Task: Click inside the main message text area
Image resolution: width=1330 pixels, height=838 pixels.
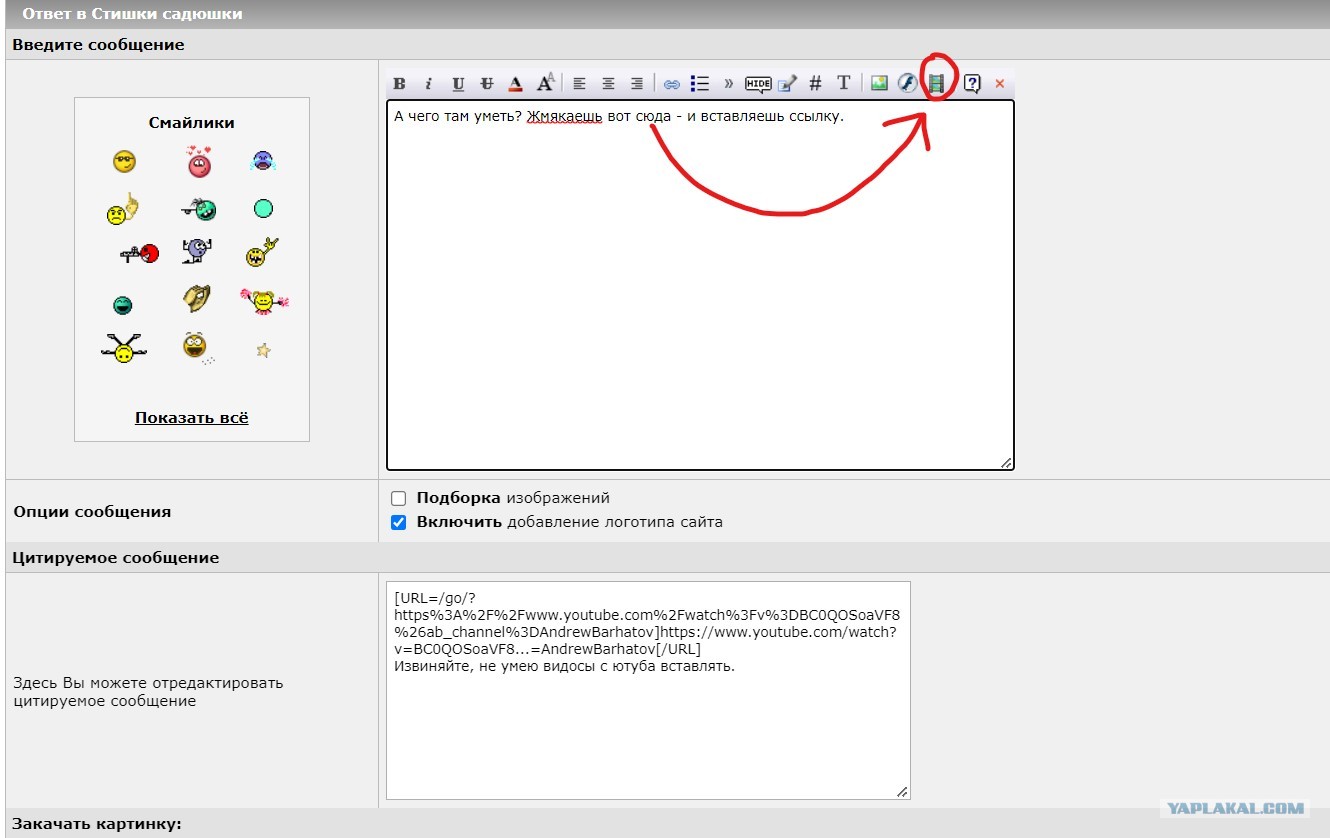Action: pos(700,285)
